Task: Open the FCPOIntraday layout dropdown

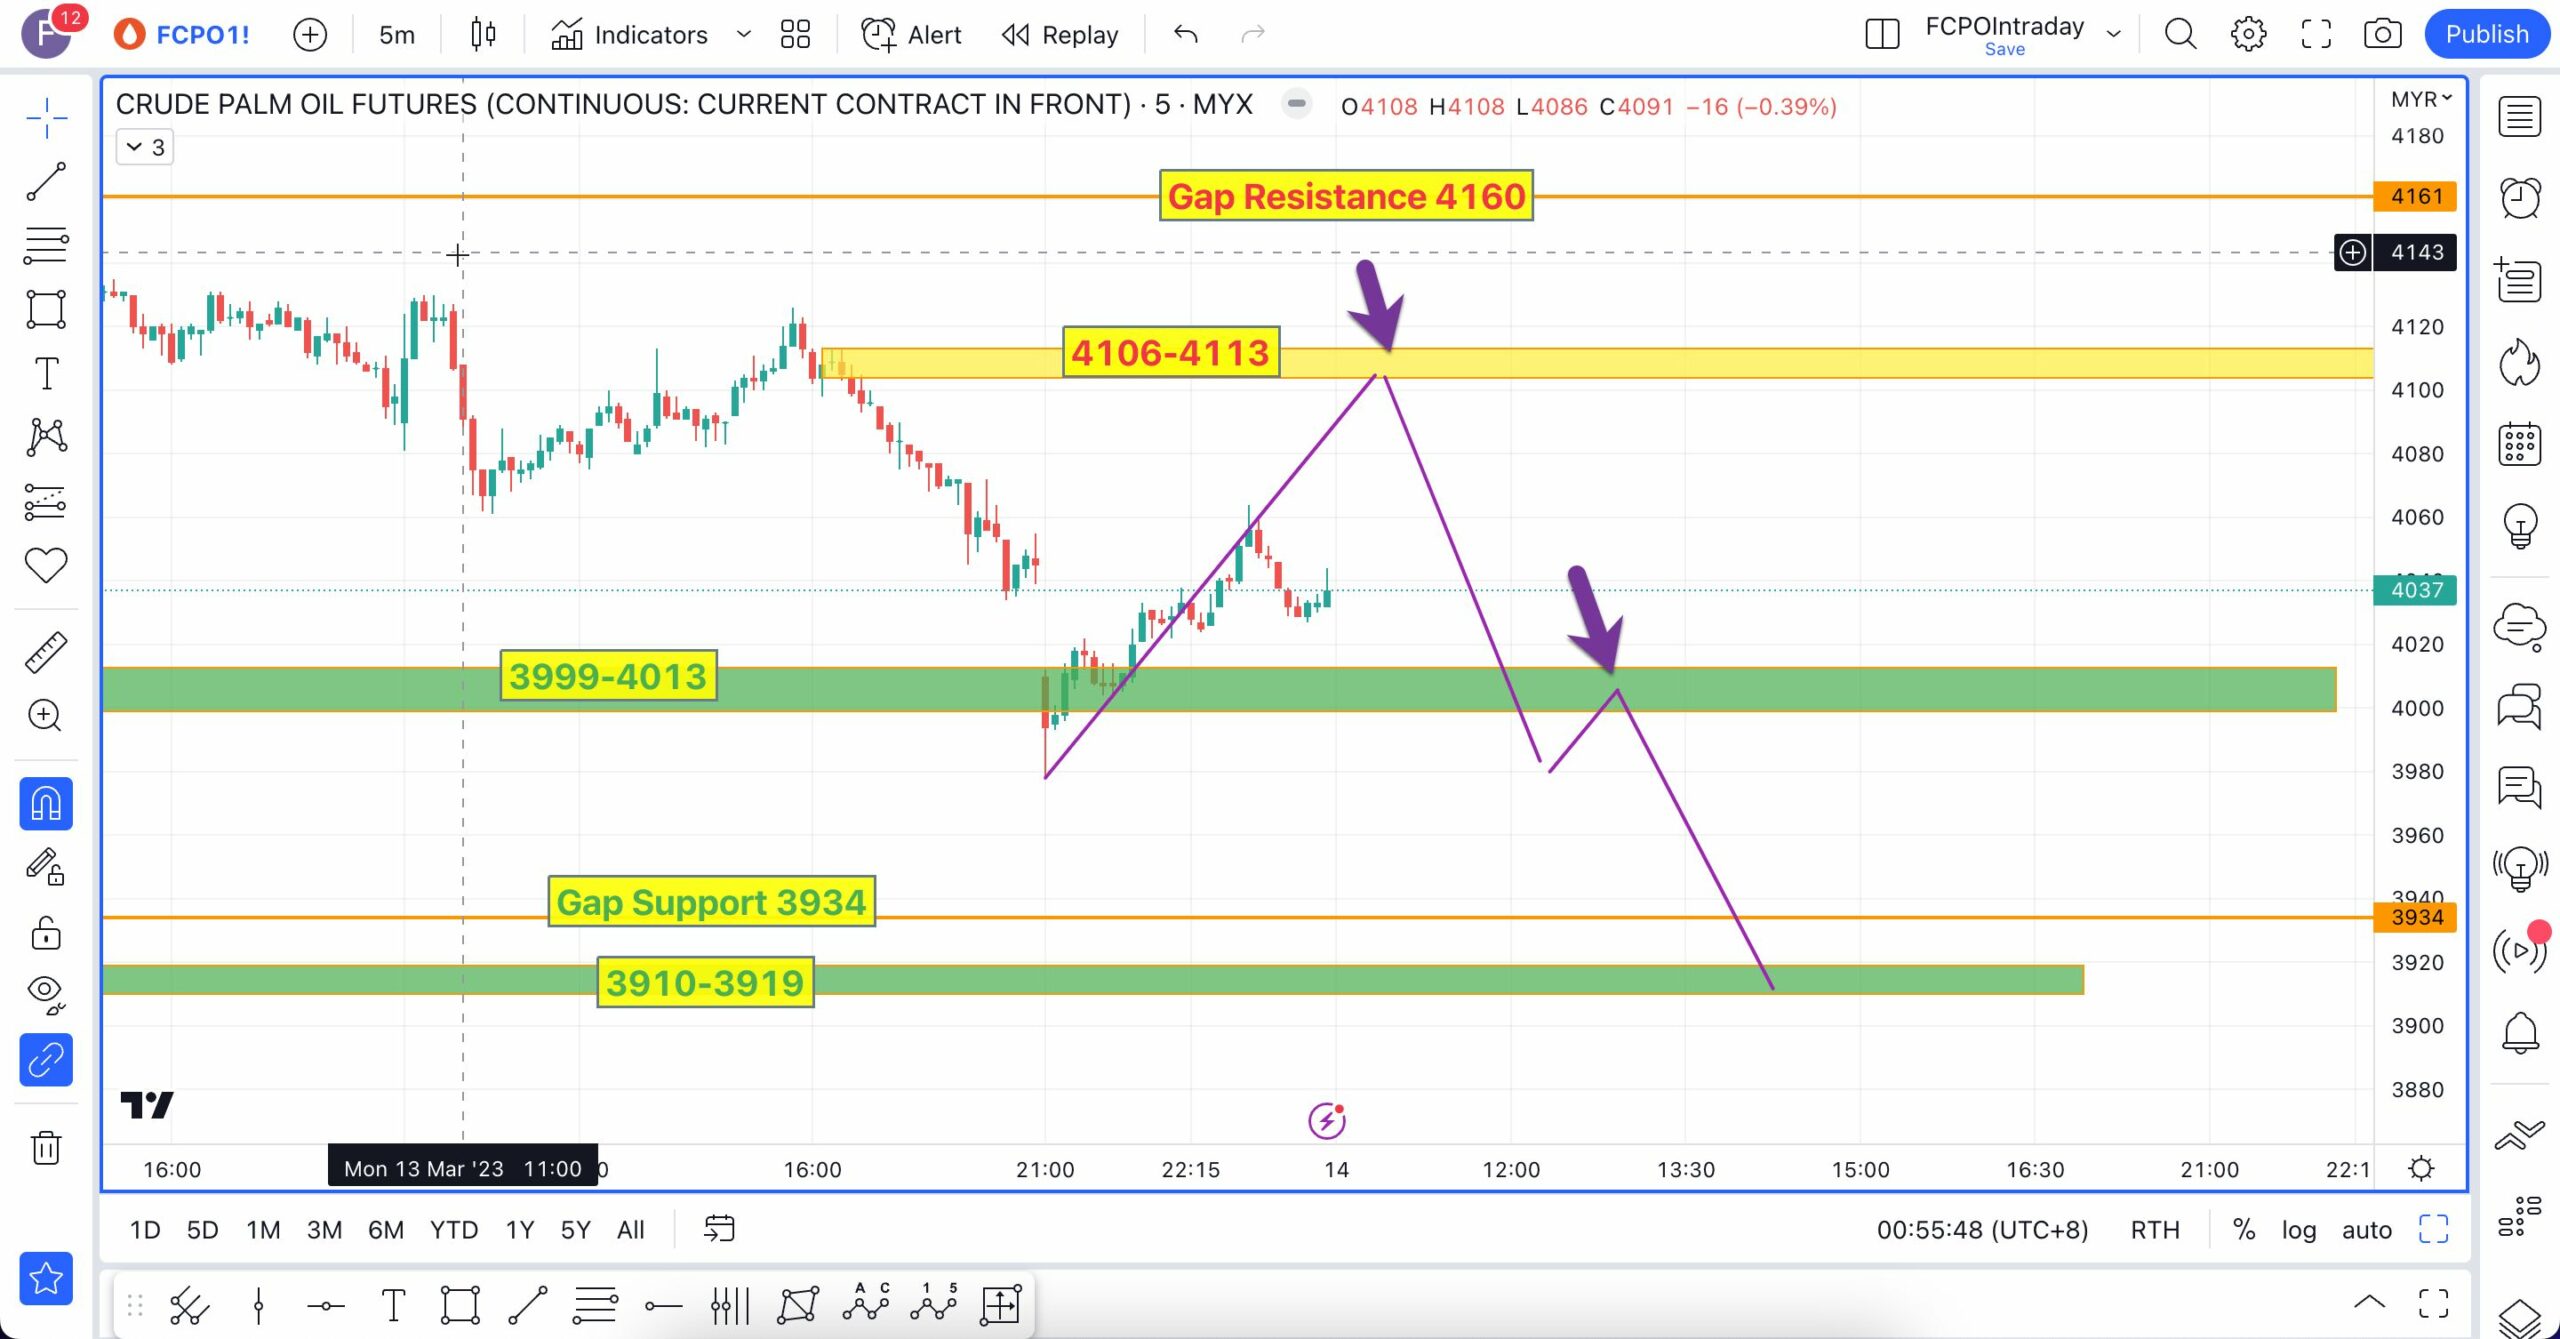Action: point(2113,34)
